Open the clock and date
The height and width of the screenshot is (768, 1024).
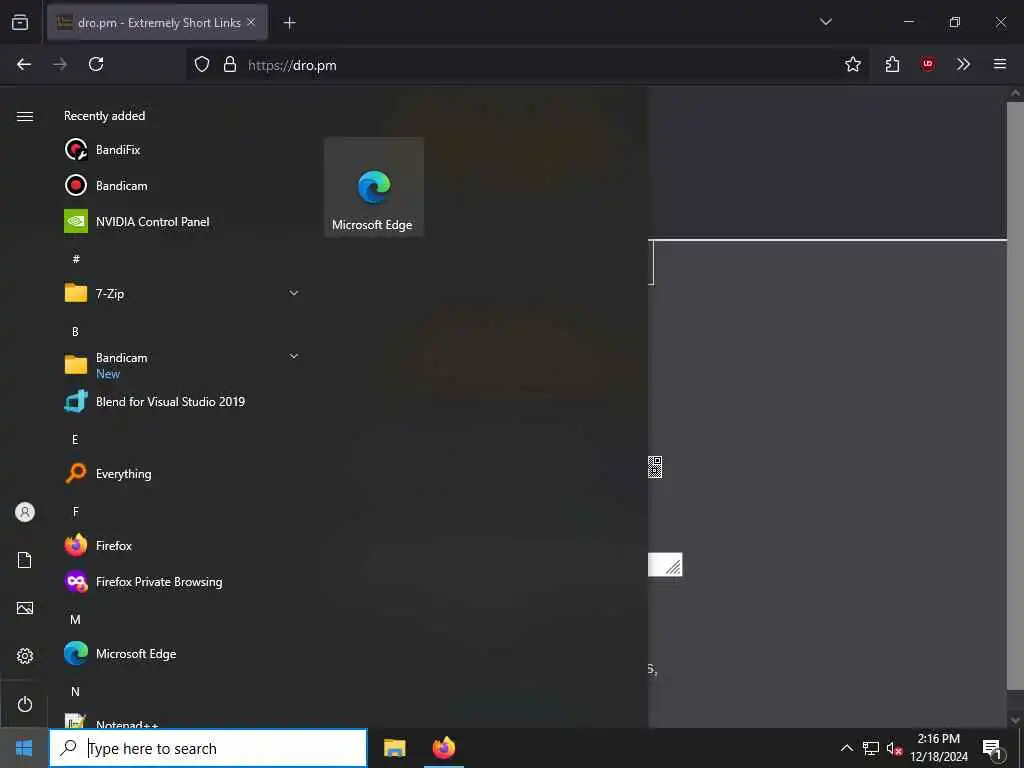(x=939, y=748)
